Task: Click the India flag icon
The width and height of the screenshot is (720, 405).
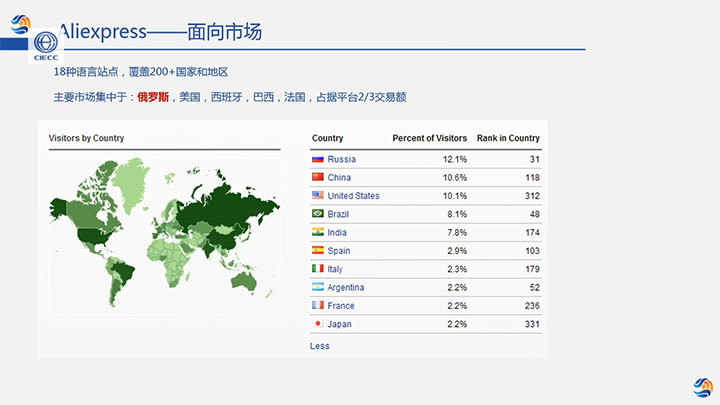Action: pos(318,233)
